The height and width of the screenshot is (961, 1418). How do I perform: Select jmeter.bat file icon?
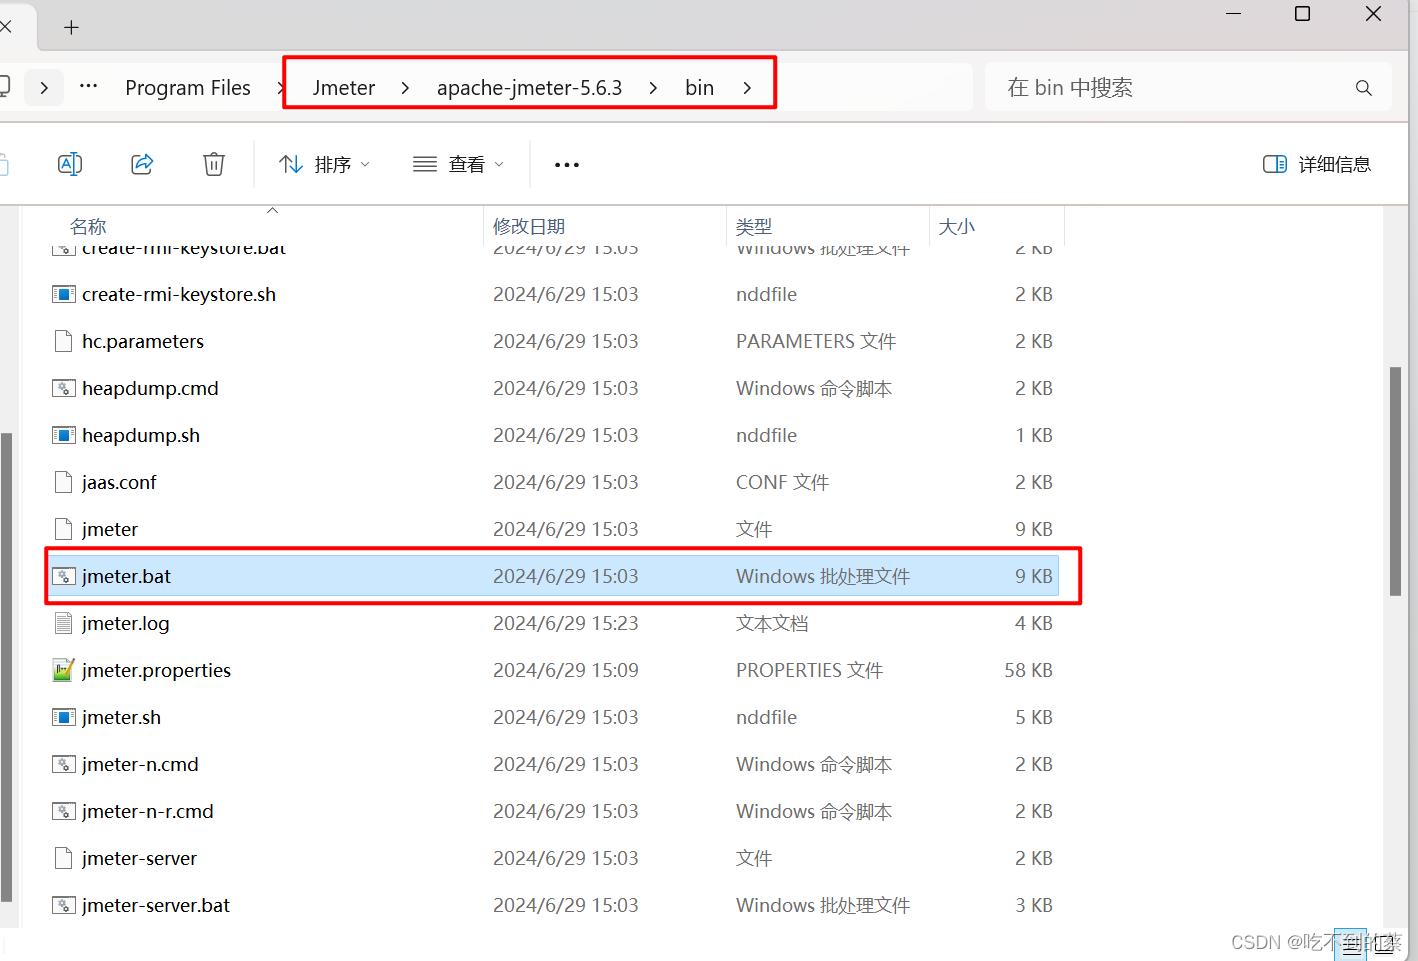[x=63, y=576]
